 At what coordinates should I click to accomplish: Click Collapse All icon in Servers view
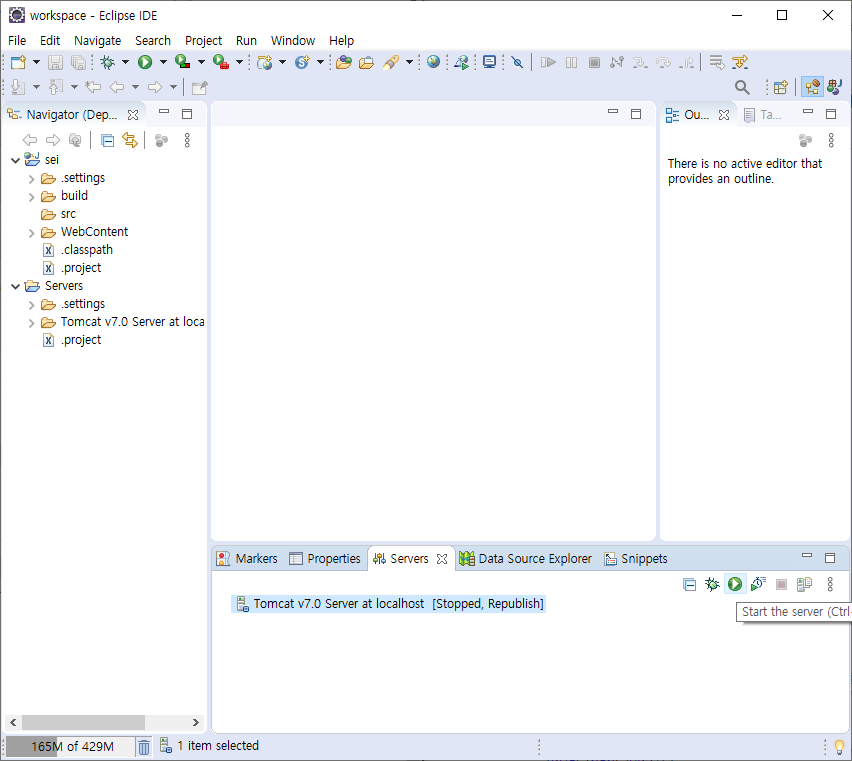click(x=690, y=584)
